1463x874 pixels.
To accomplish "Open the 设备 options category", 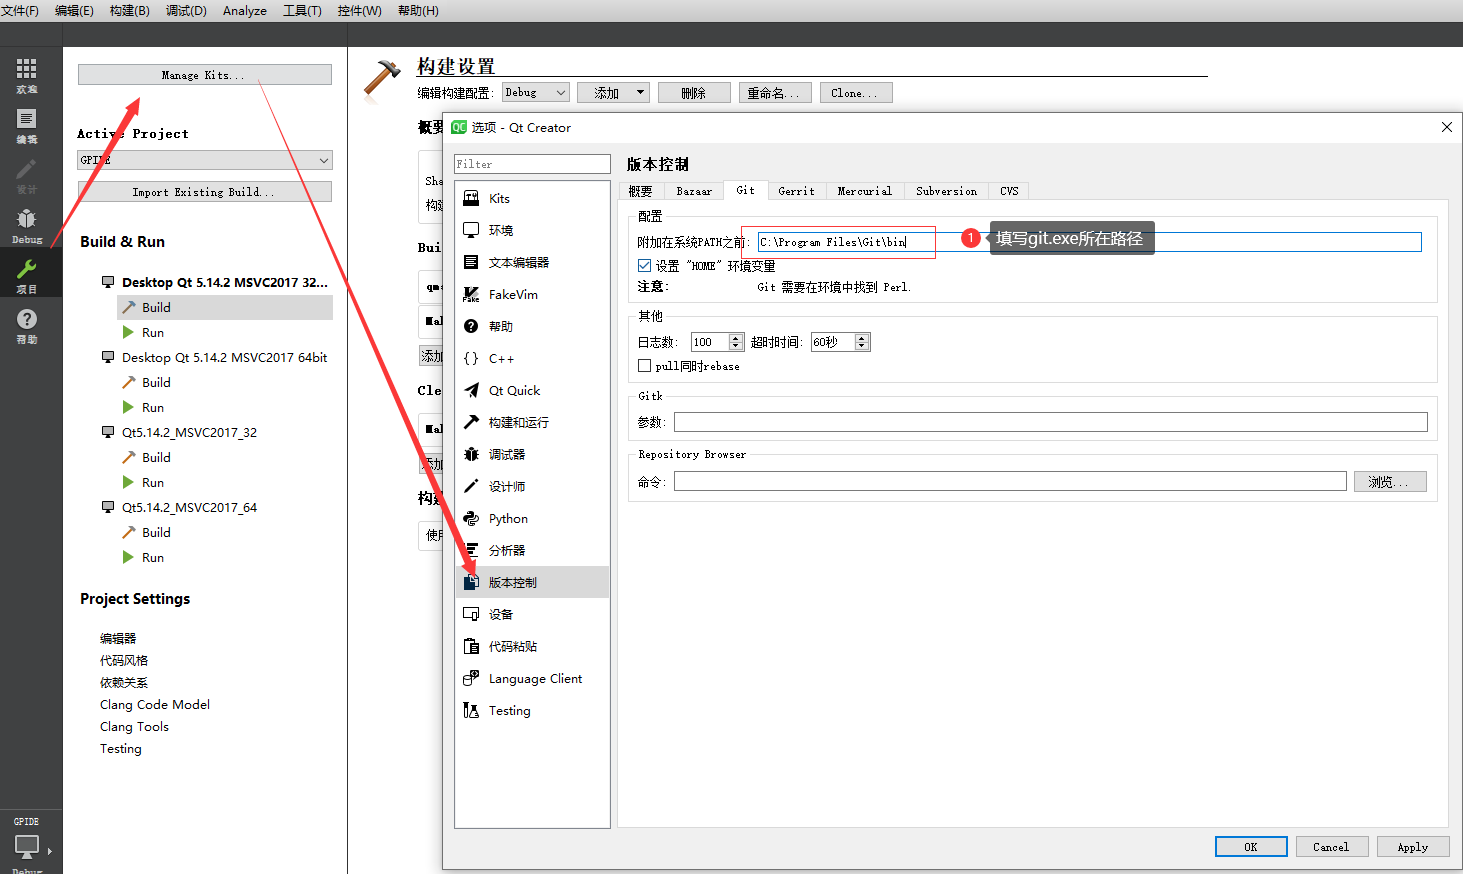I will click(532, 614).
